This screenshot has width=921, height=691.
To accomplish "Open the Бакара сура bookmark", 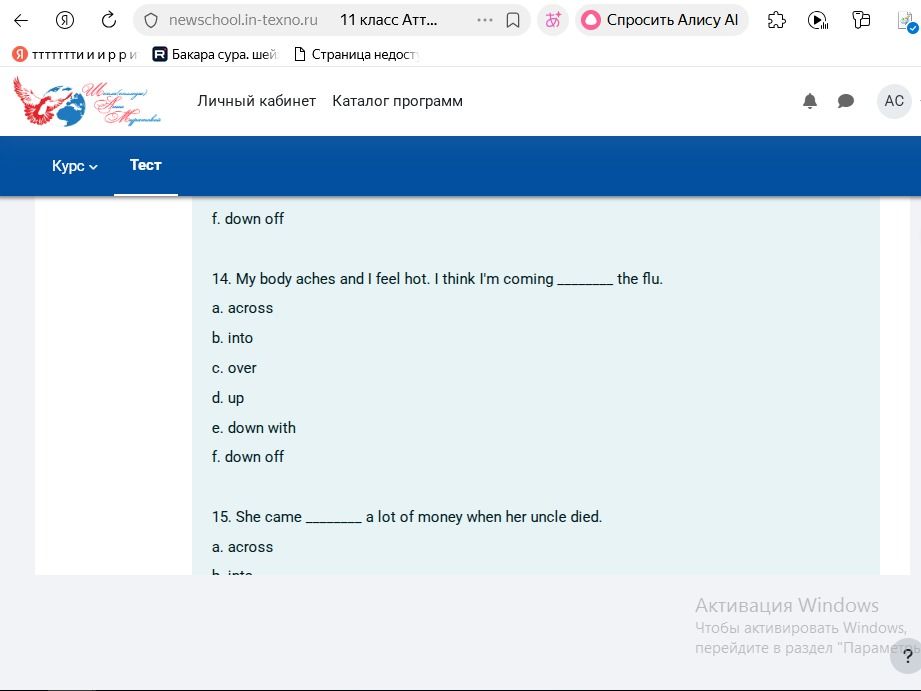I will coord(214,55).
